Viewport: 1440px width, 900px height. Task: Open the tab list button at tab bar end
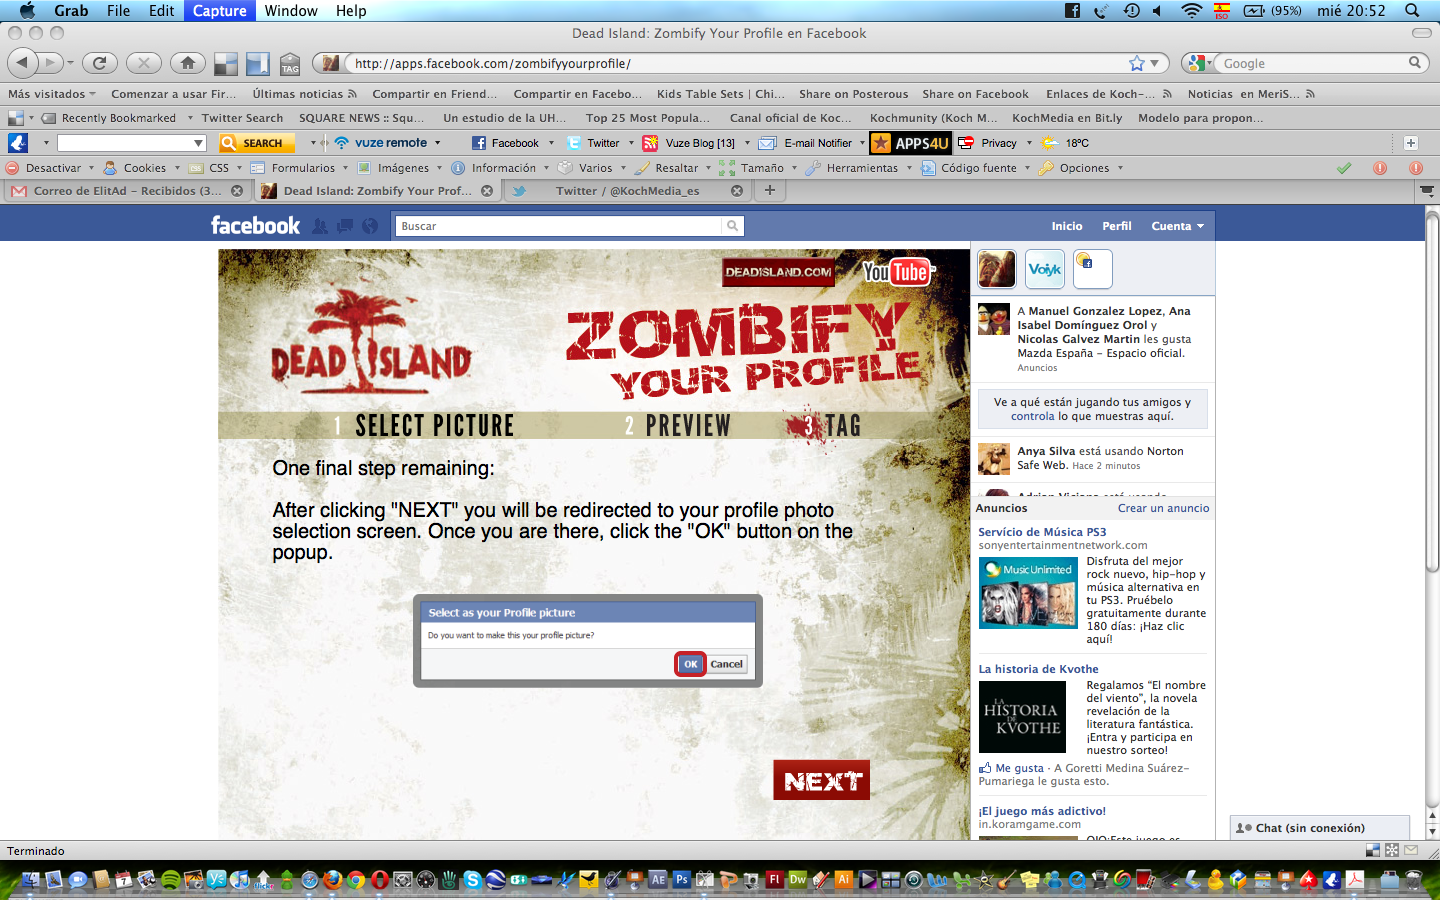pyautogui.click(x=1427, y=190)
